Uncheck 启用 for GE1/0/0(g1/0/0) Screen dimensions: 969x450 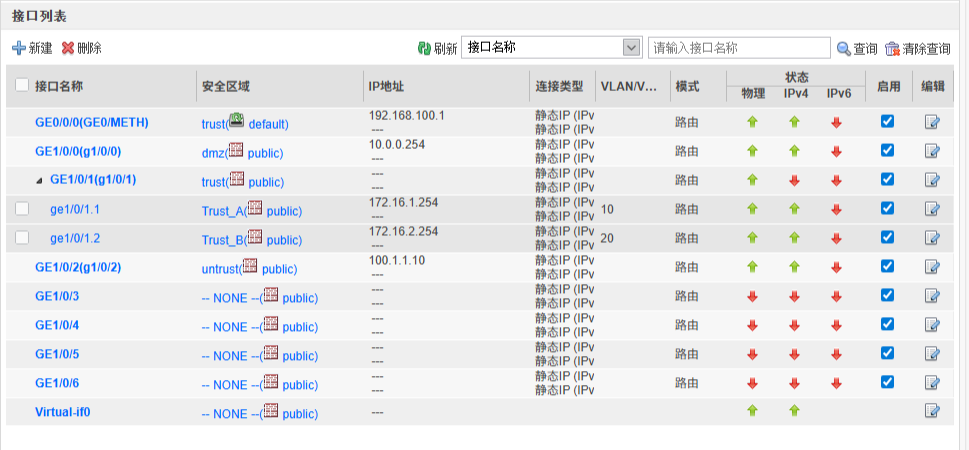887,150
